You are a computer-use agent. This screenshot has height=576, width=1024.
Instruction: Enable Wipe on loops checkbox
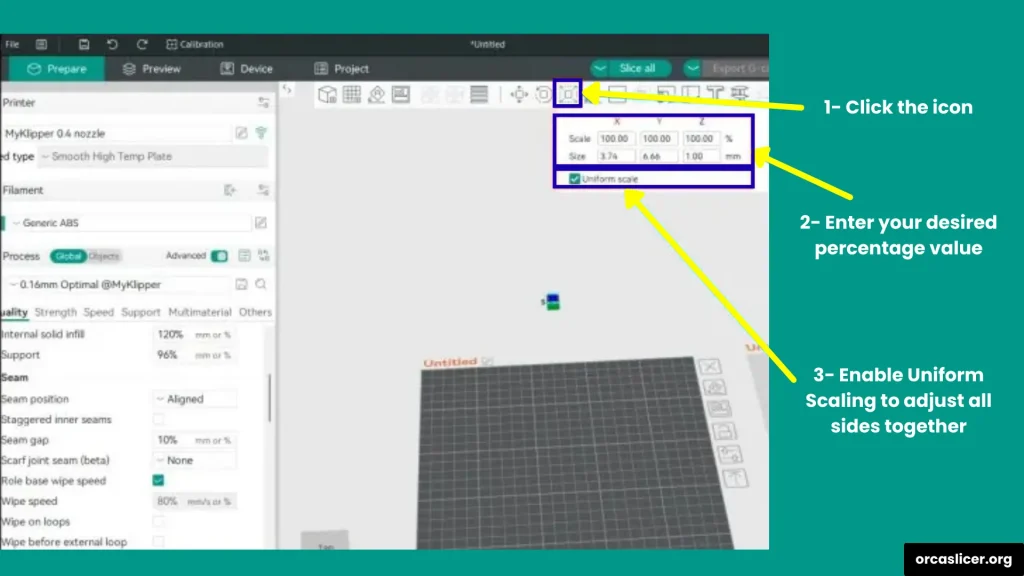pyautogui.click(x=158, y=522)
